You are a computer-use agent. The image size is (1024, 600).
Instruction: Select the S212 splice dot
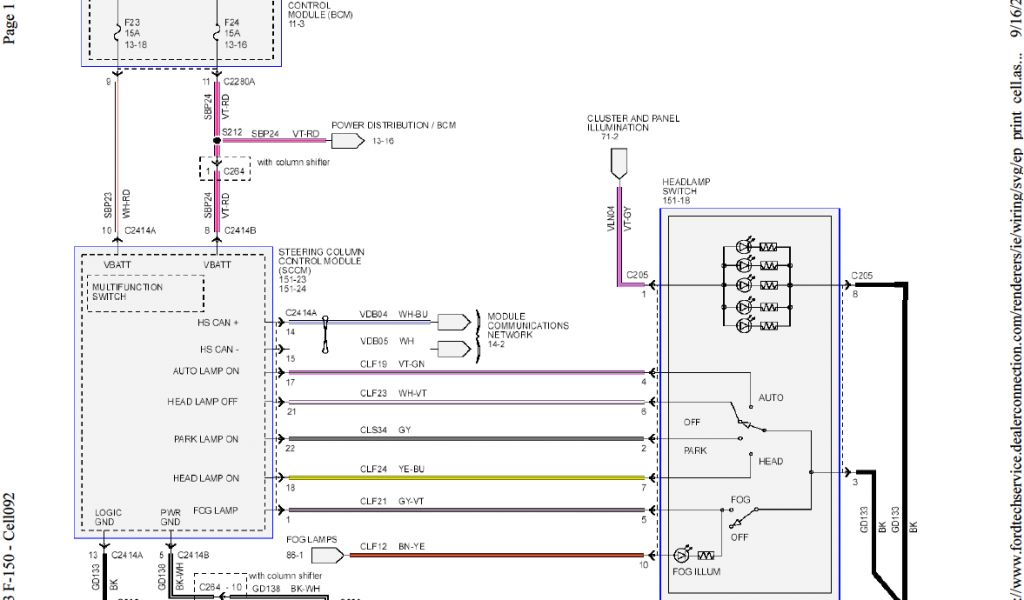click(x=216, y=141)
